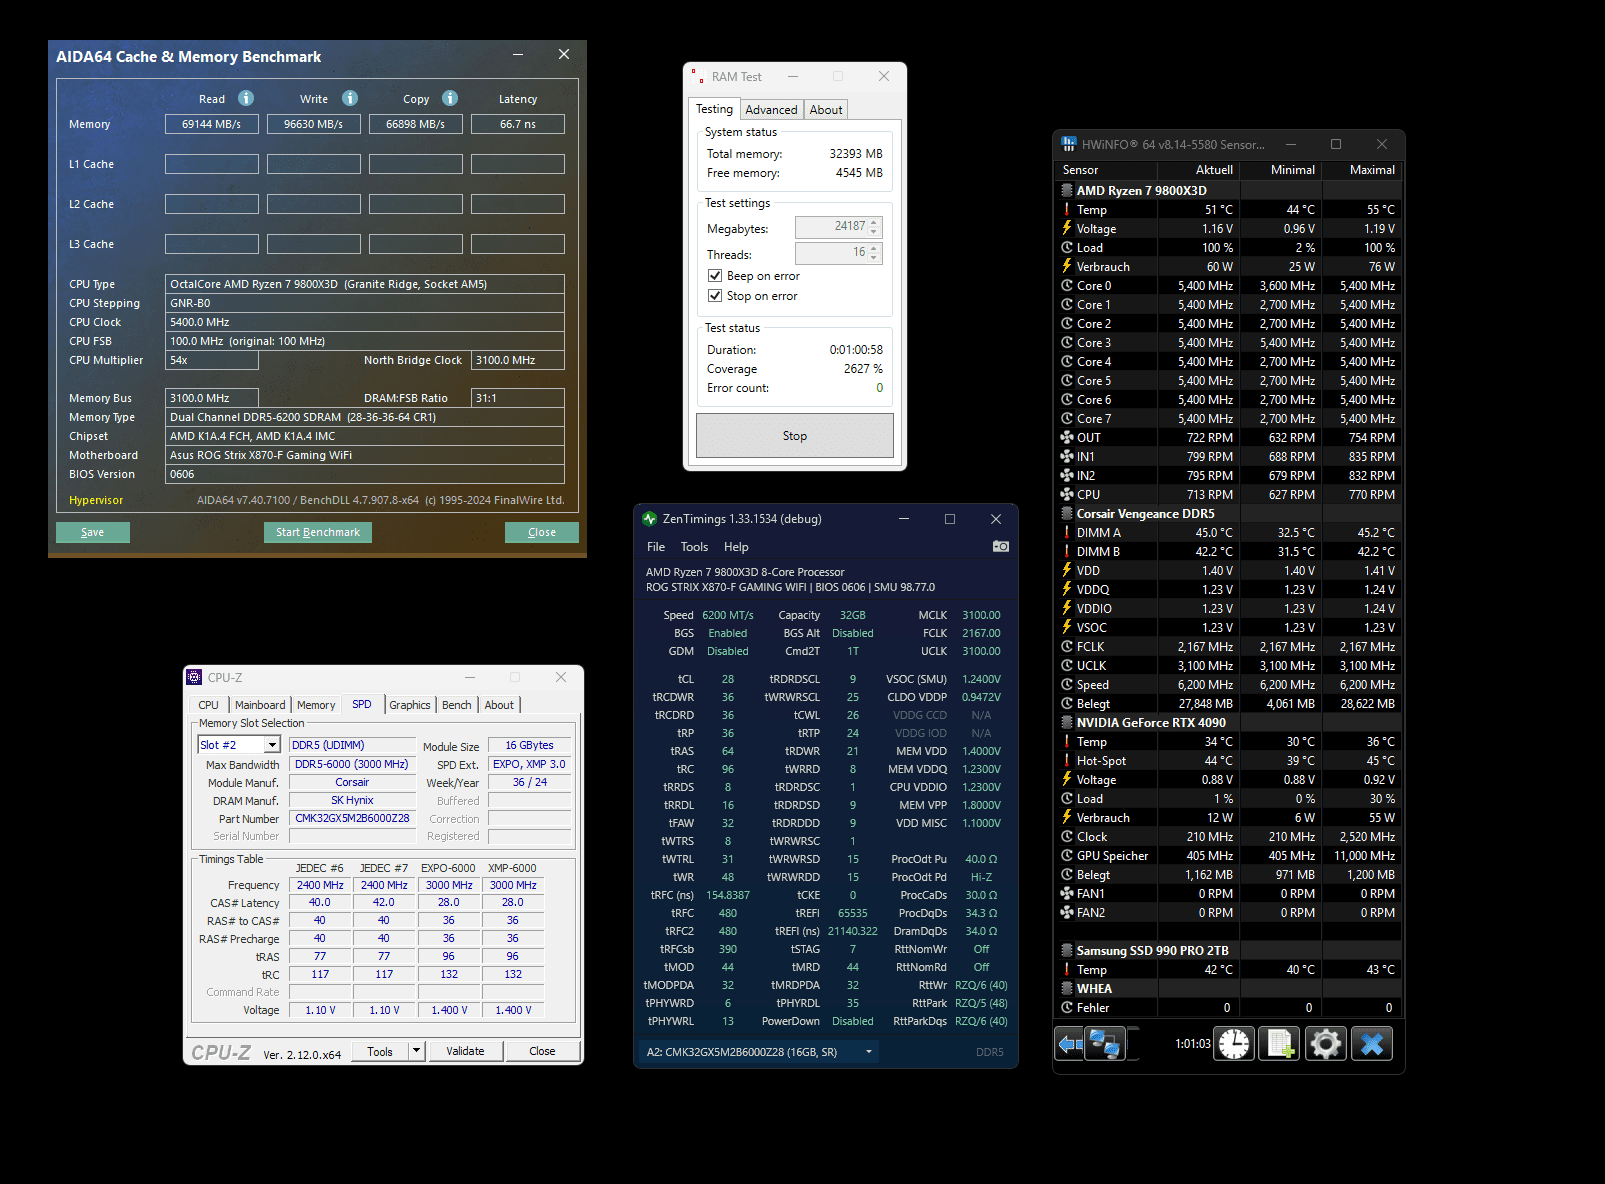Open the CPU-Z Tools dropdown arrow

[x=417, y=1050]
